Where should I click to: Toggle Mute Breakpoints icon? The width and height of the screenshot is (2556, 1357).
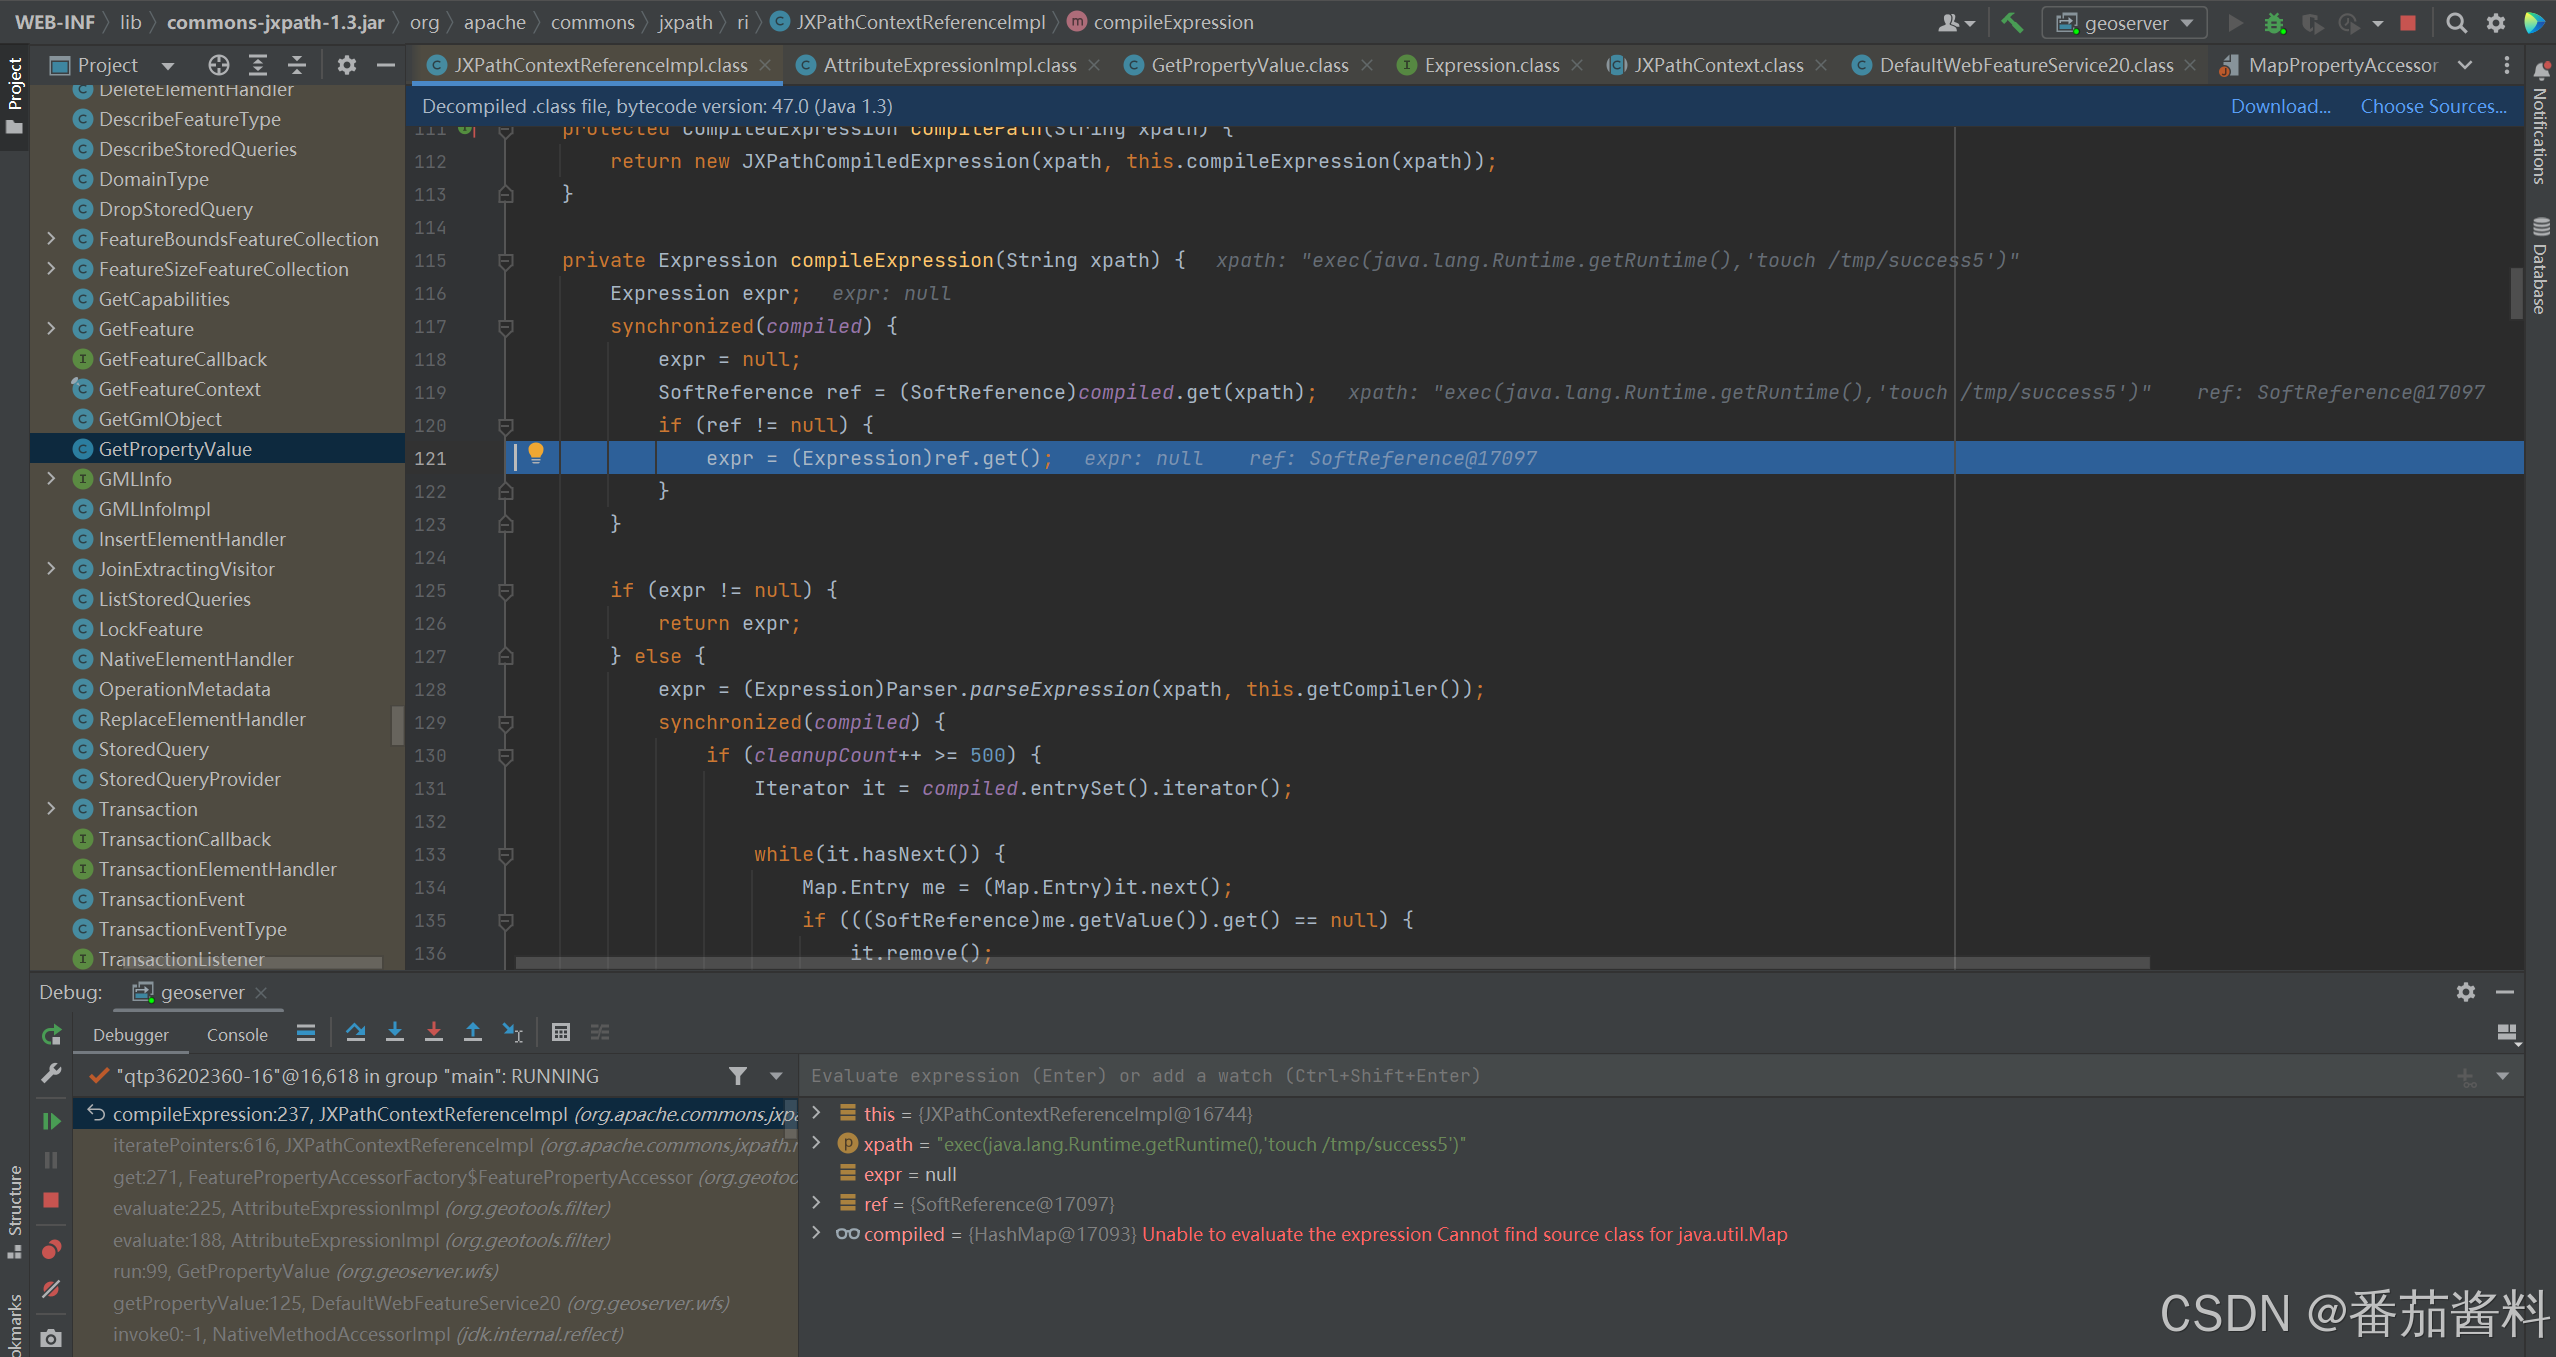(51, 1289)
